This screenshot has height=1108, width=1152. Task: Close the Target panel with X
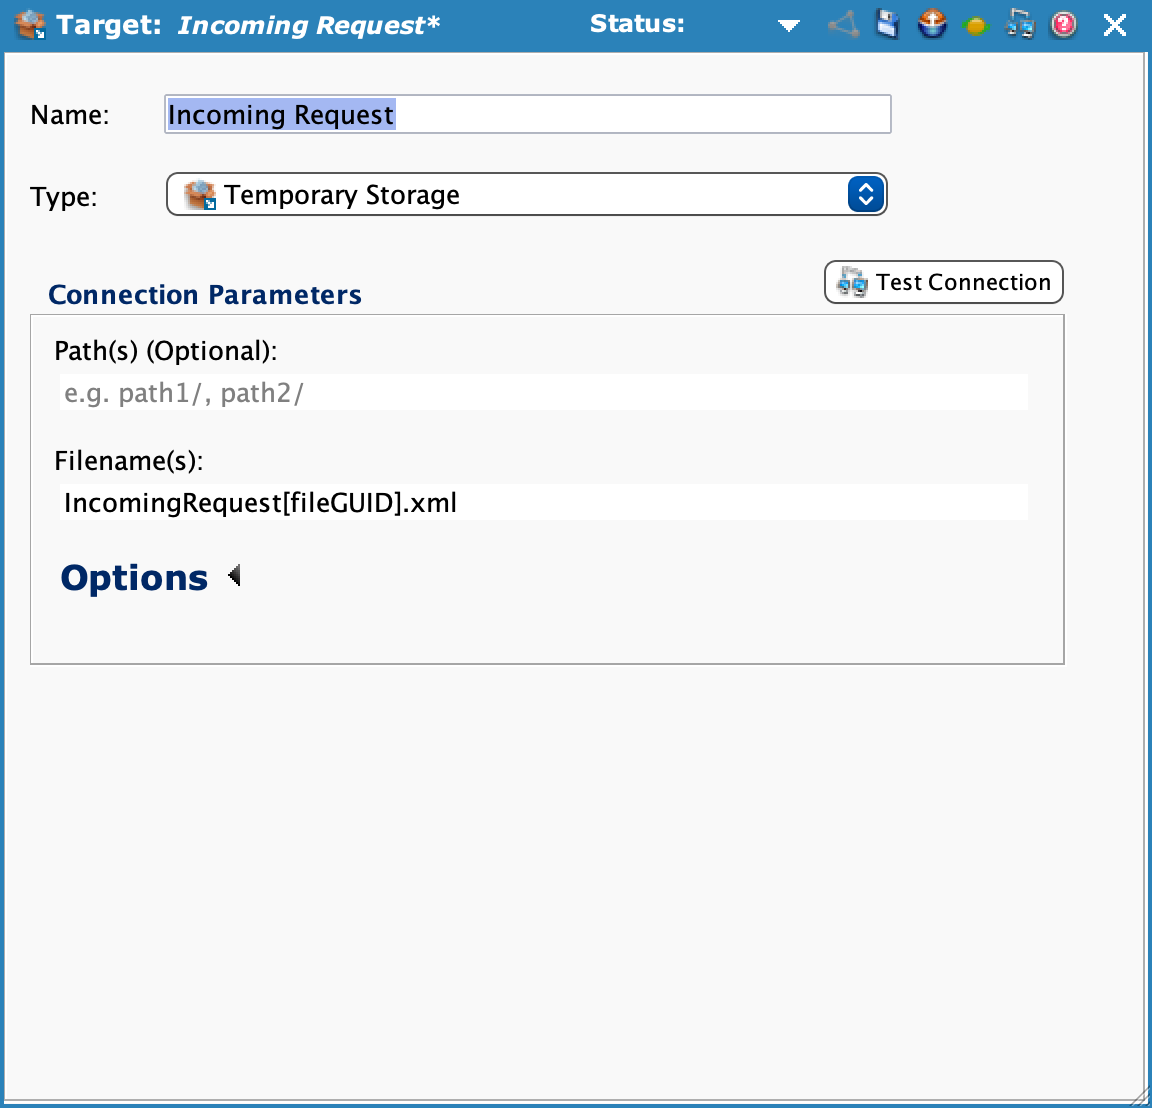coord(1114,25)
